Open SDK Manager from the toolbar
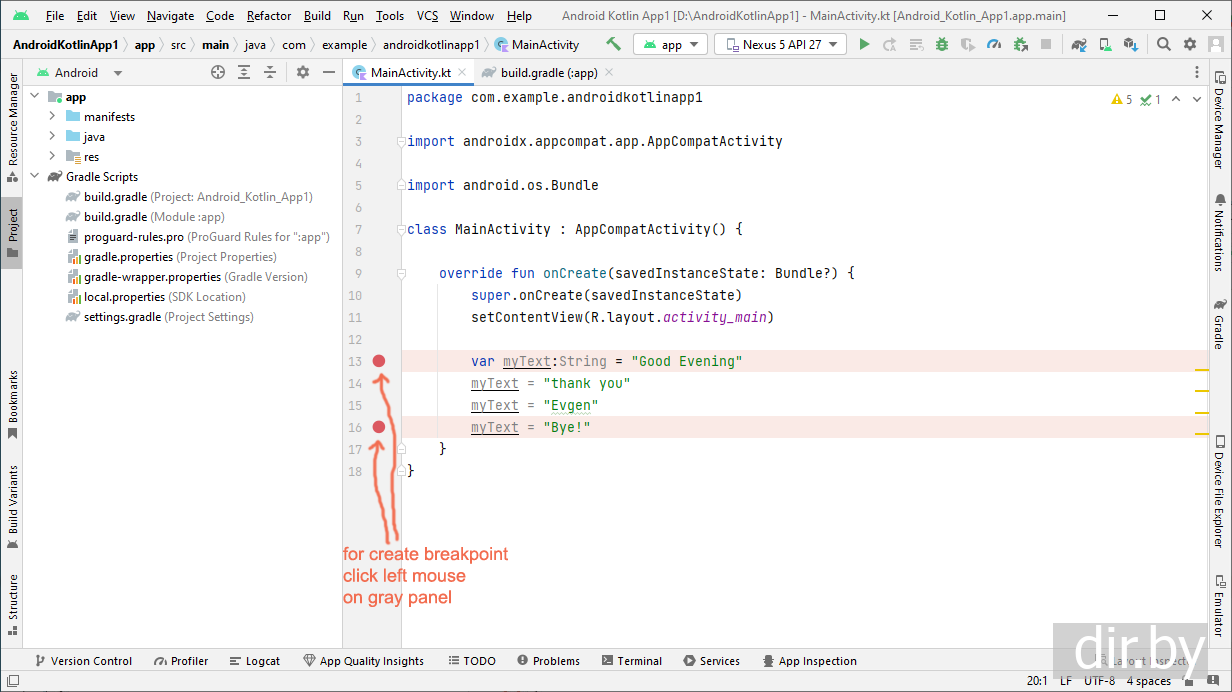The width and height of the screenshot is (1232, 692). (x=1130, y=44)
